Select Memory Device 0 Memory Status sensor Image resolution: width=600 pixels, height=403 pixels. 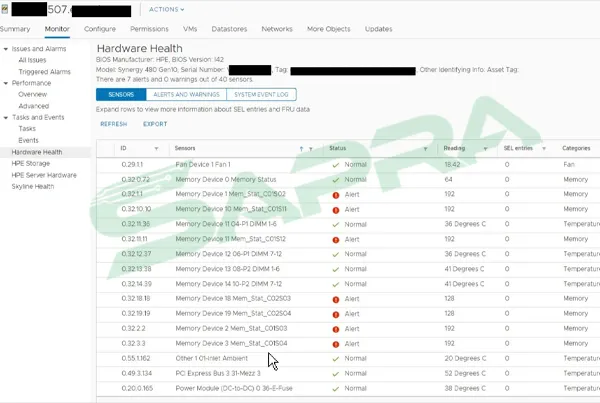click(226, 179)
